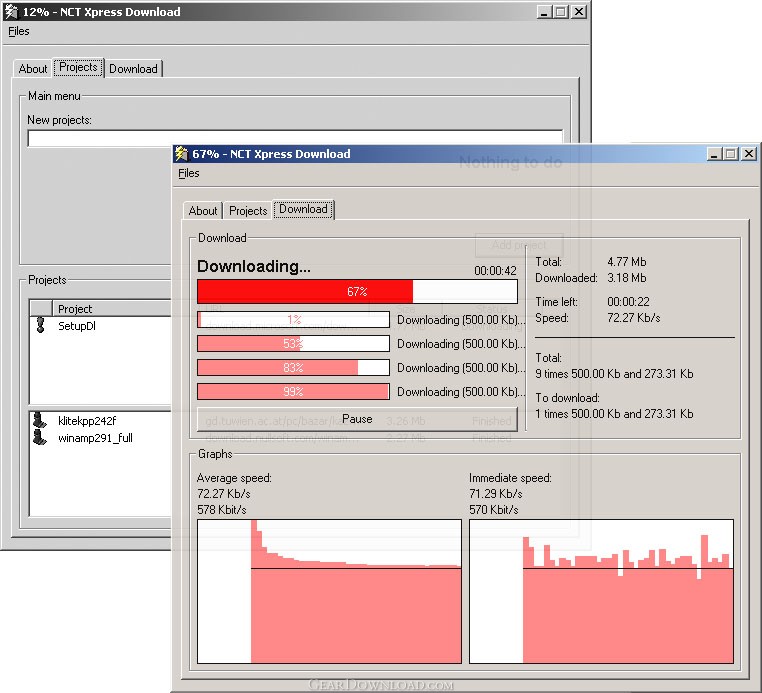The width and height of the screenshot is (762, 693).
Task: Click the SetupDl project status icon
Action: tap(41, 325)
